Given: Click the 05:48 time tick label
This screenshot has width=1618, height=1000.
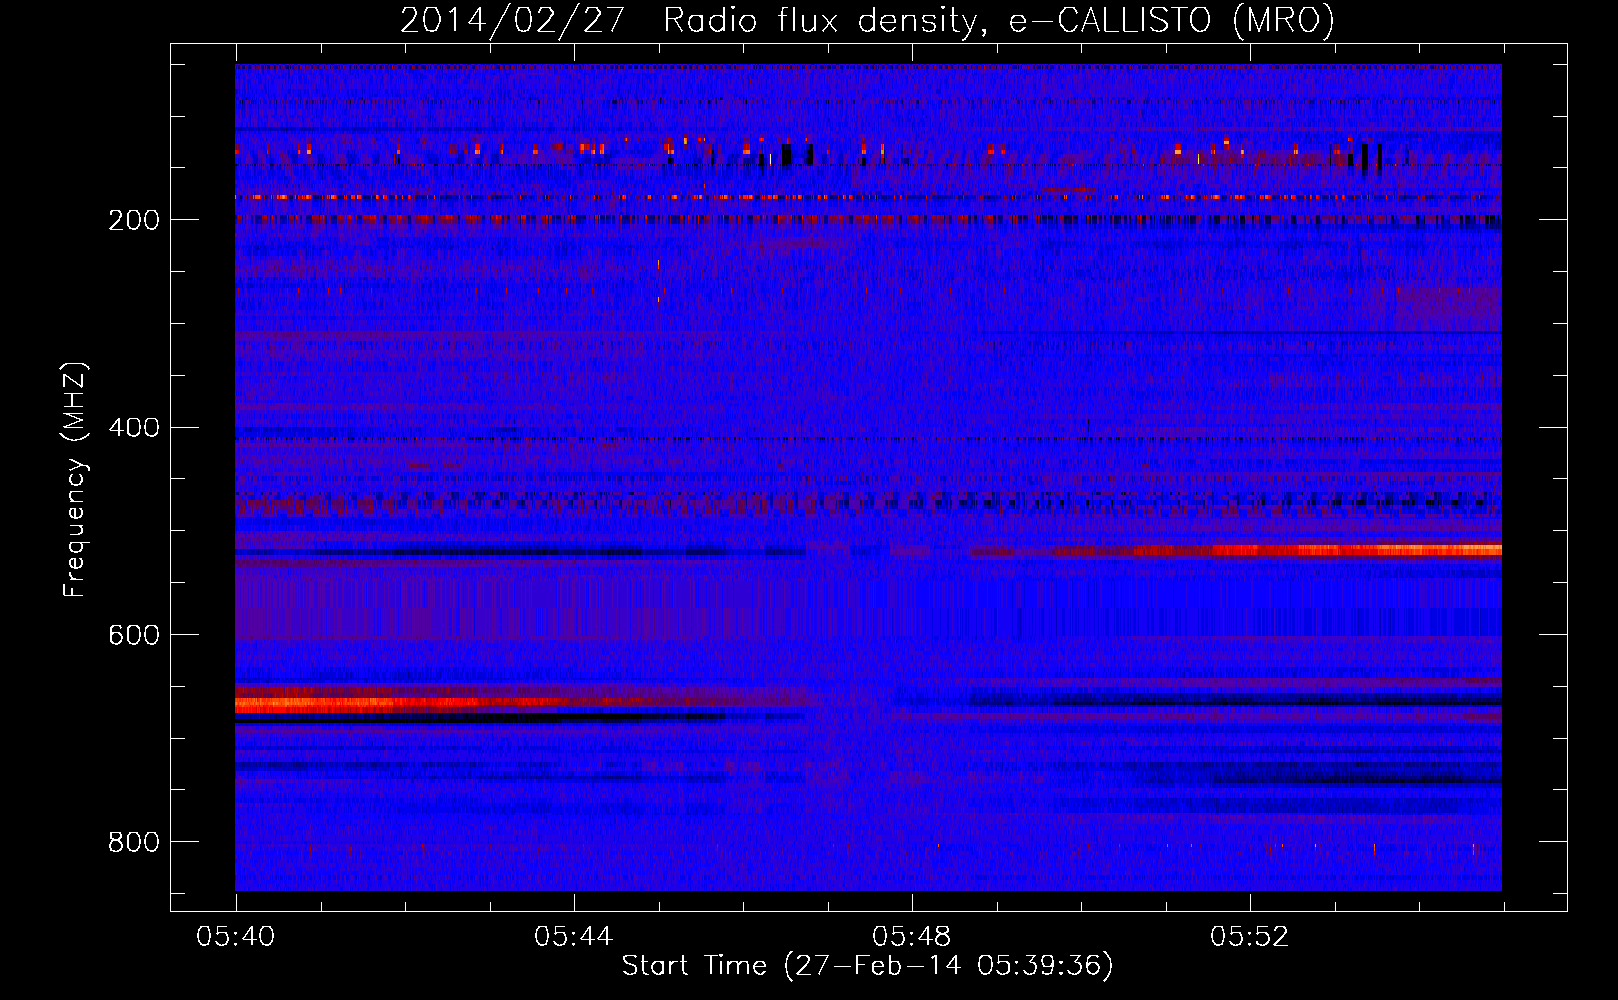Looking at the screenshot, I should pos(912,936).
